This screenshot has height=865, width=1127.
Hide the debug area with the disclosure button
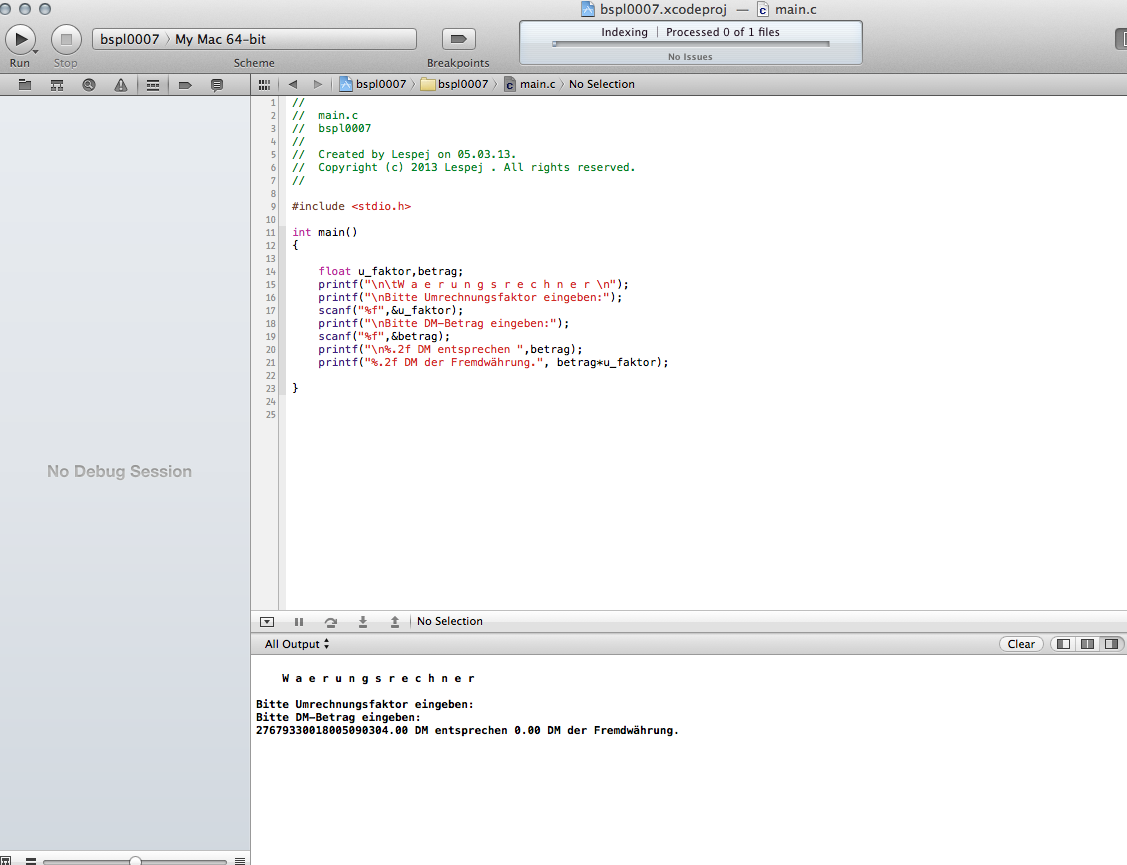[x=266, y=622]
